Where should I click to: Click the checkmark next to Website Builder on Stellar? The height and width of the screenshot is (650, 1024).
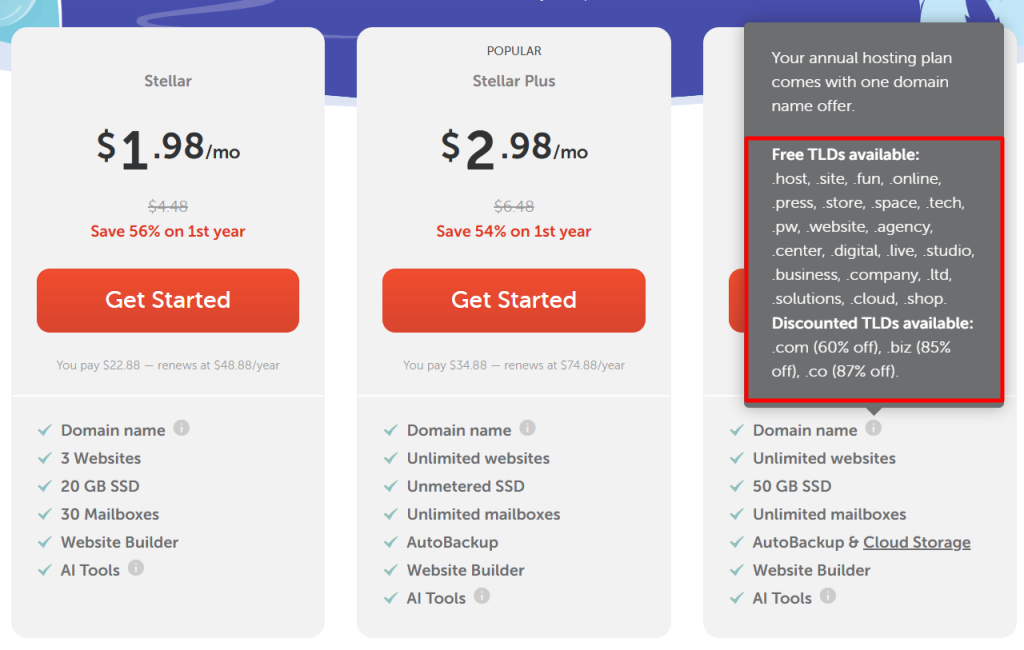click(x=44, y=542)
